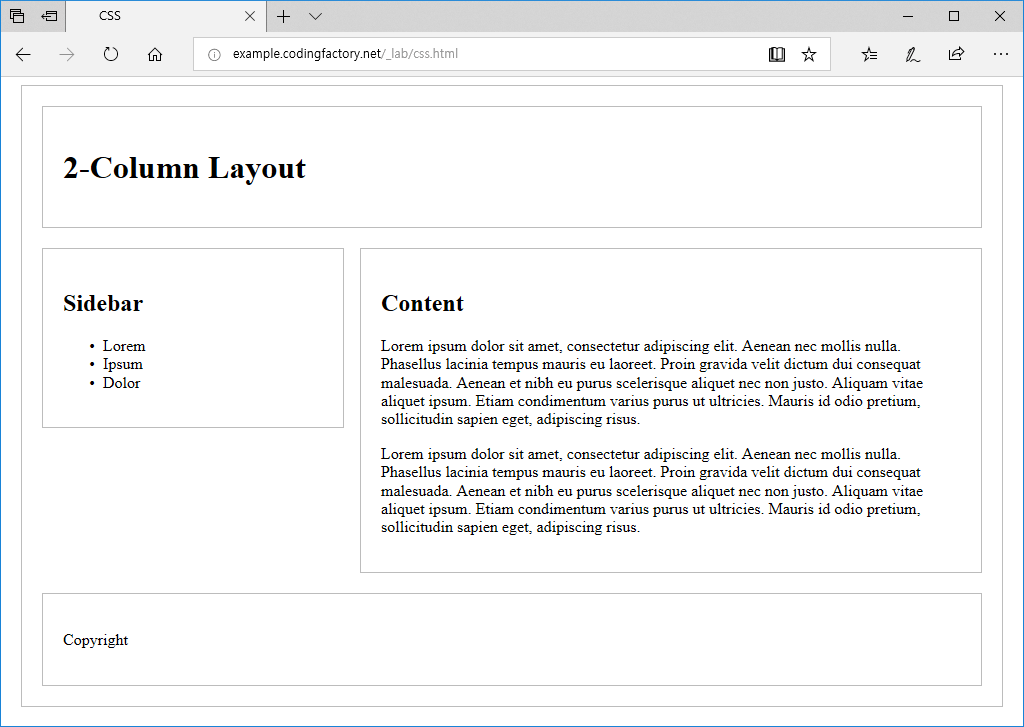The image size is (1024, 727).
Task: Refresh the current page
Action: coord(111,54)
